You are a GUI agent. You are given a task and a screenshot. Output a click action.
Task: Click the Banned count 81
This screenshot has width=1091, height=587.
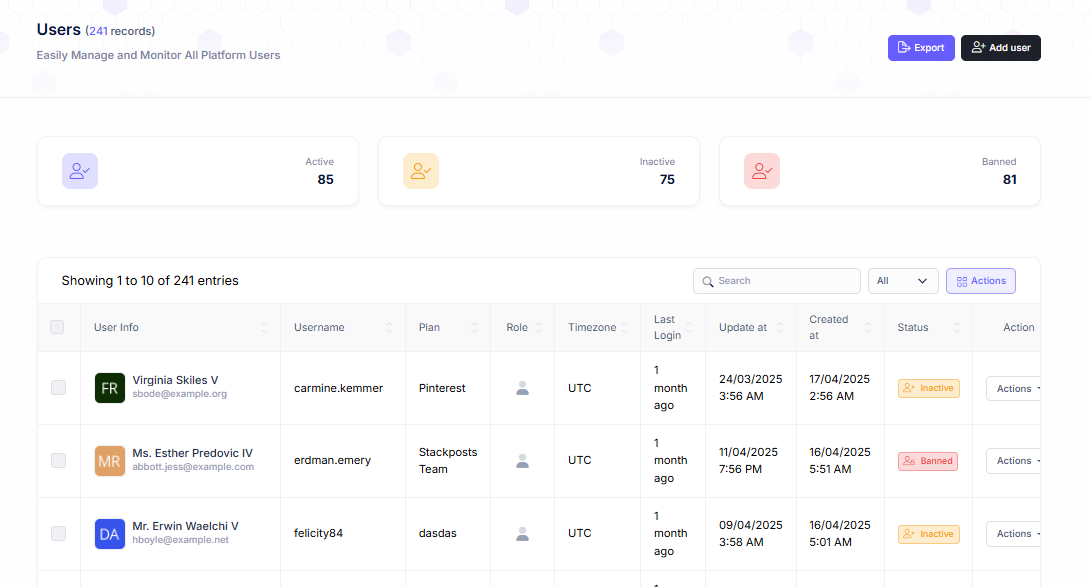pos(1010,179)
